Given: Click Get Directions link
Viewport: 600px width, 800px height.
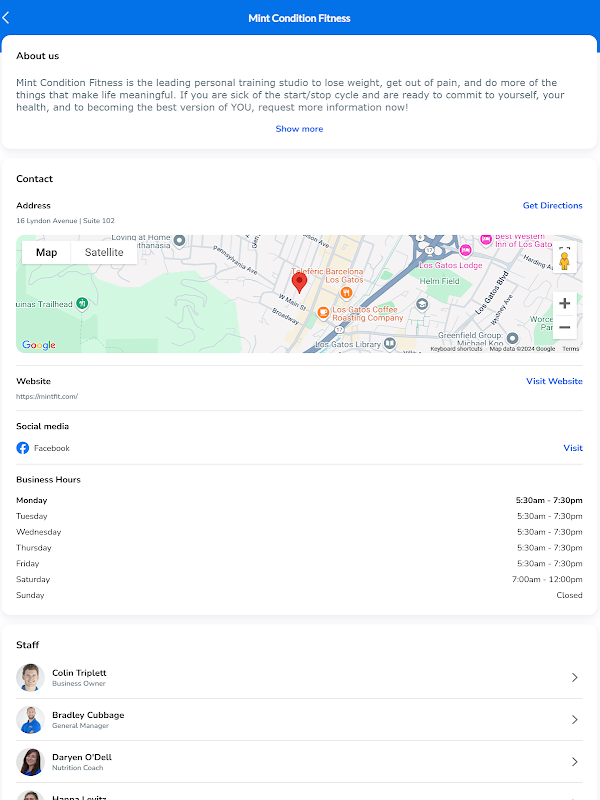Looking at the screenshot, I should click(x=553, y=206).
